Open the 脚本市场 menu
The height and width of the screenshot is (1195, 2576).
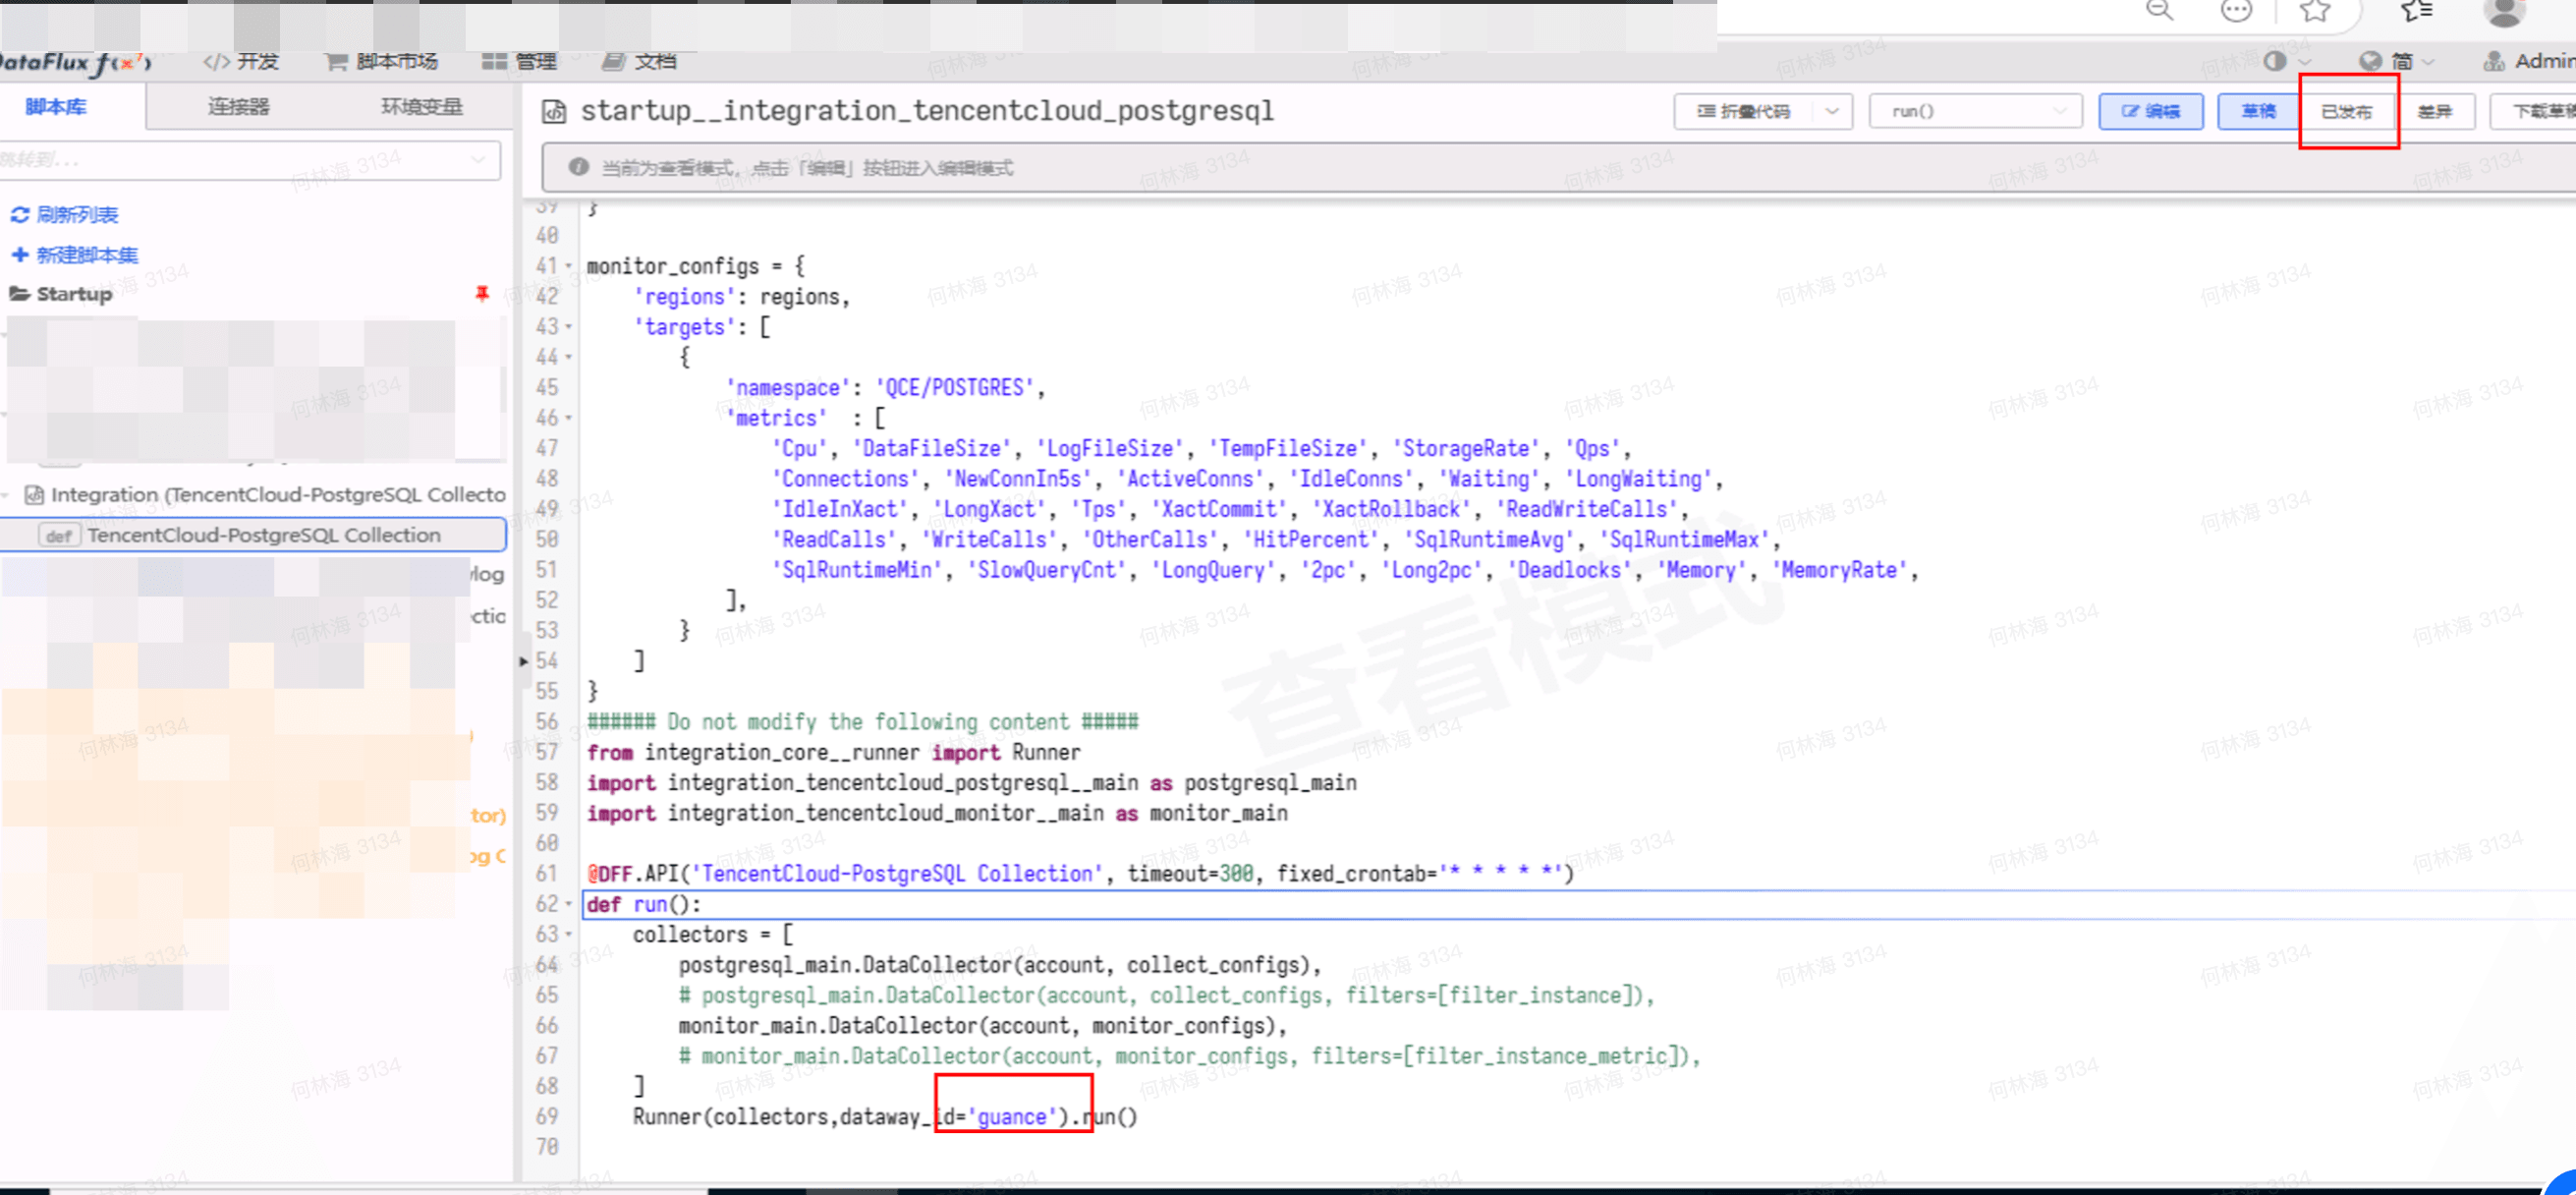pos(382,62)
